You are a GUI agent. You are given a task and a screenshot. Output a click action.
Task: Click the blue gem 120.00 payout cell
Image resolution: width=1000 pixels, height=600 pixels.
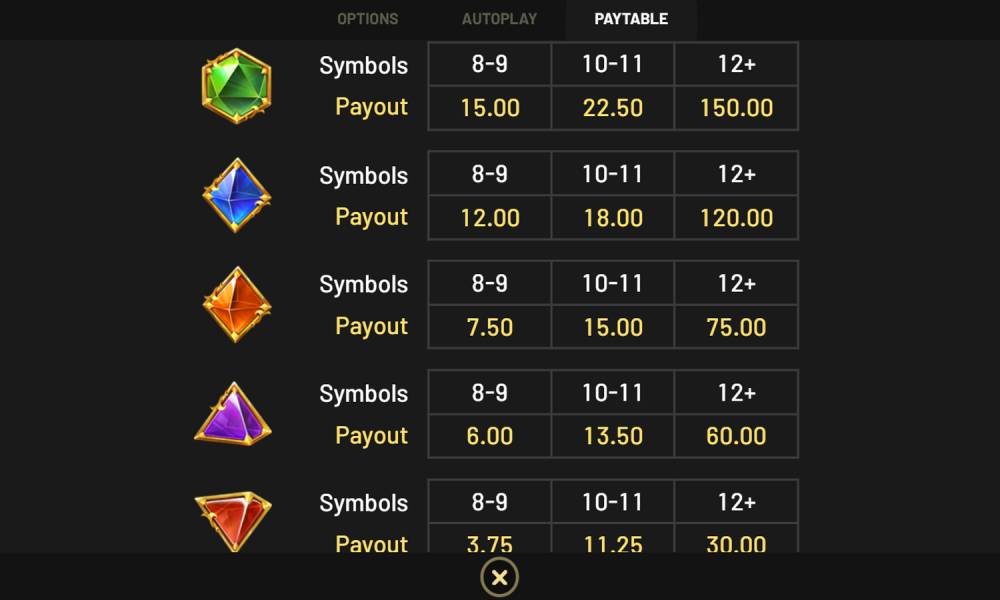737,218
